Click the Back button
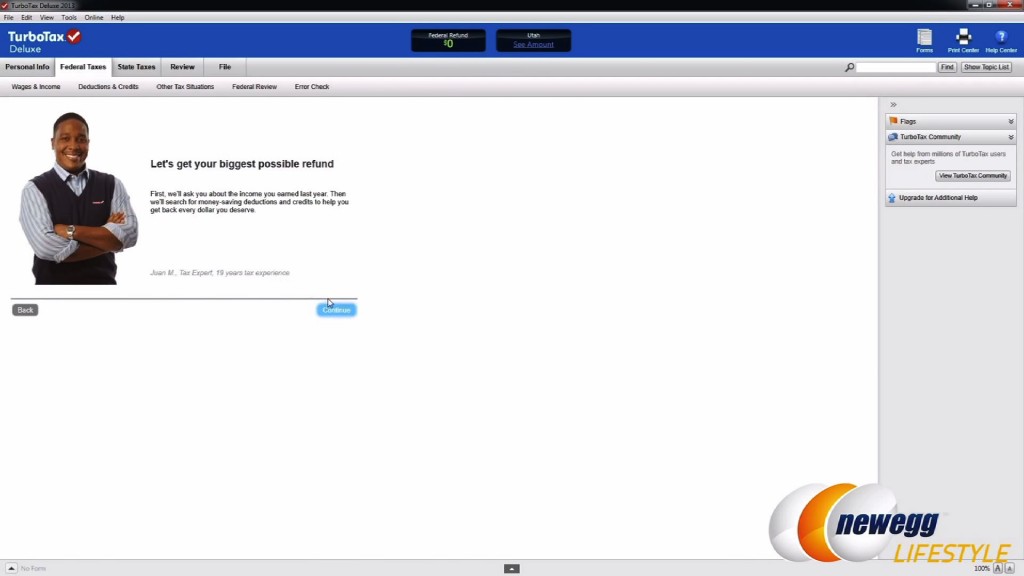 (25, 310)
